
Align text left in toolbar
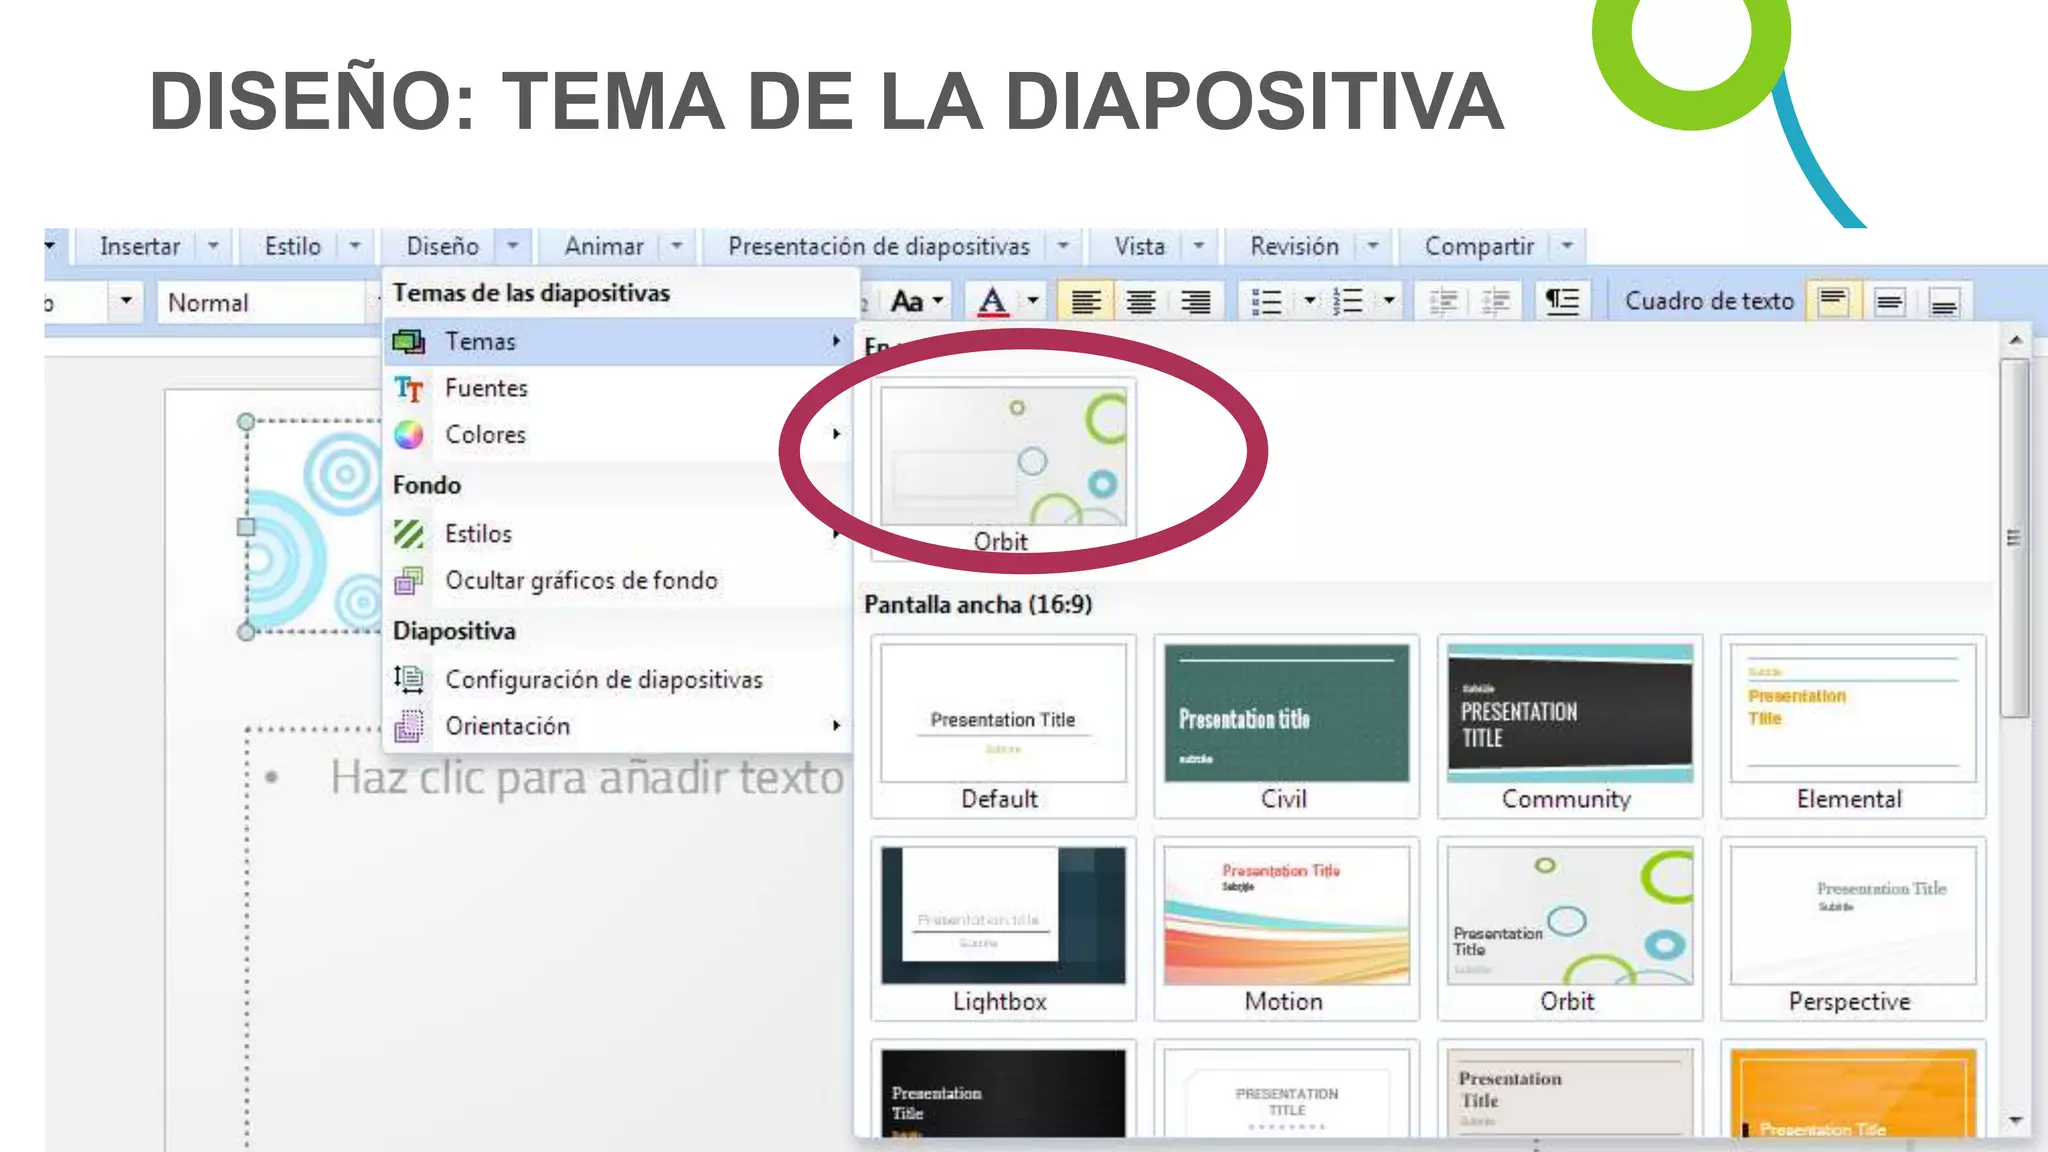pos(1086,301)
